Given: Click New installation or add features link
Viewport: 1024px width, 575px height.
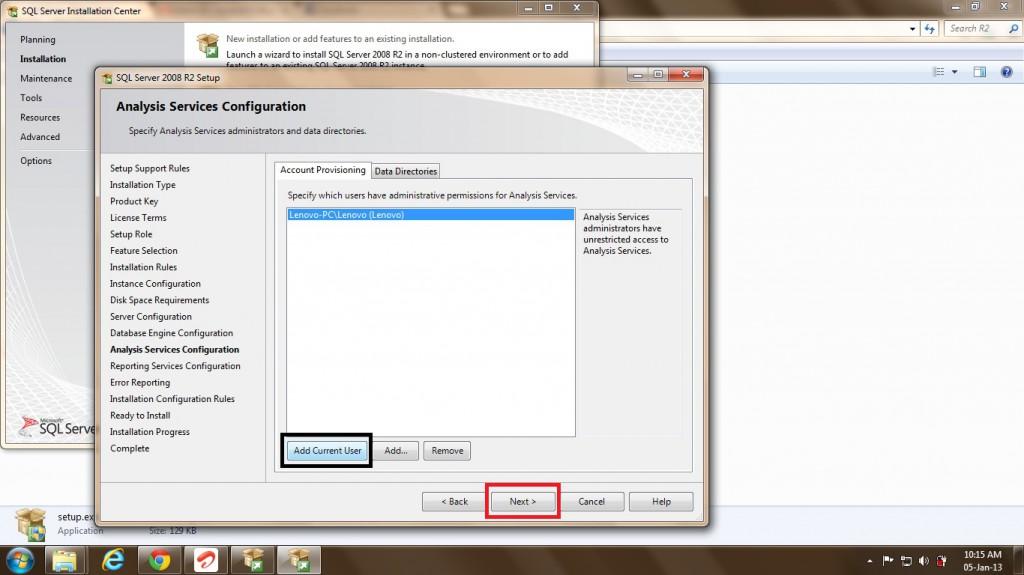Looking at the screenshot, I should coord(340,39).
